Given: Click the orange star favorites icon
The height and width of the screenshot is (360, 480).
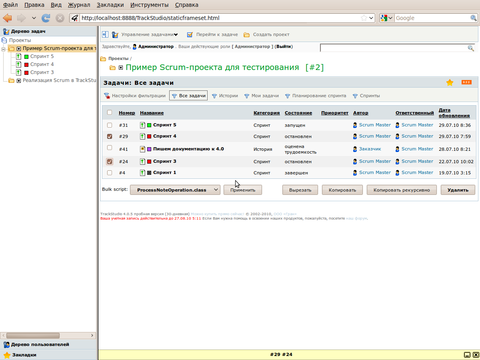Looking at the screenshot, I should pos(450,82).
